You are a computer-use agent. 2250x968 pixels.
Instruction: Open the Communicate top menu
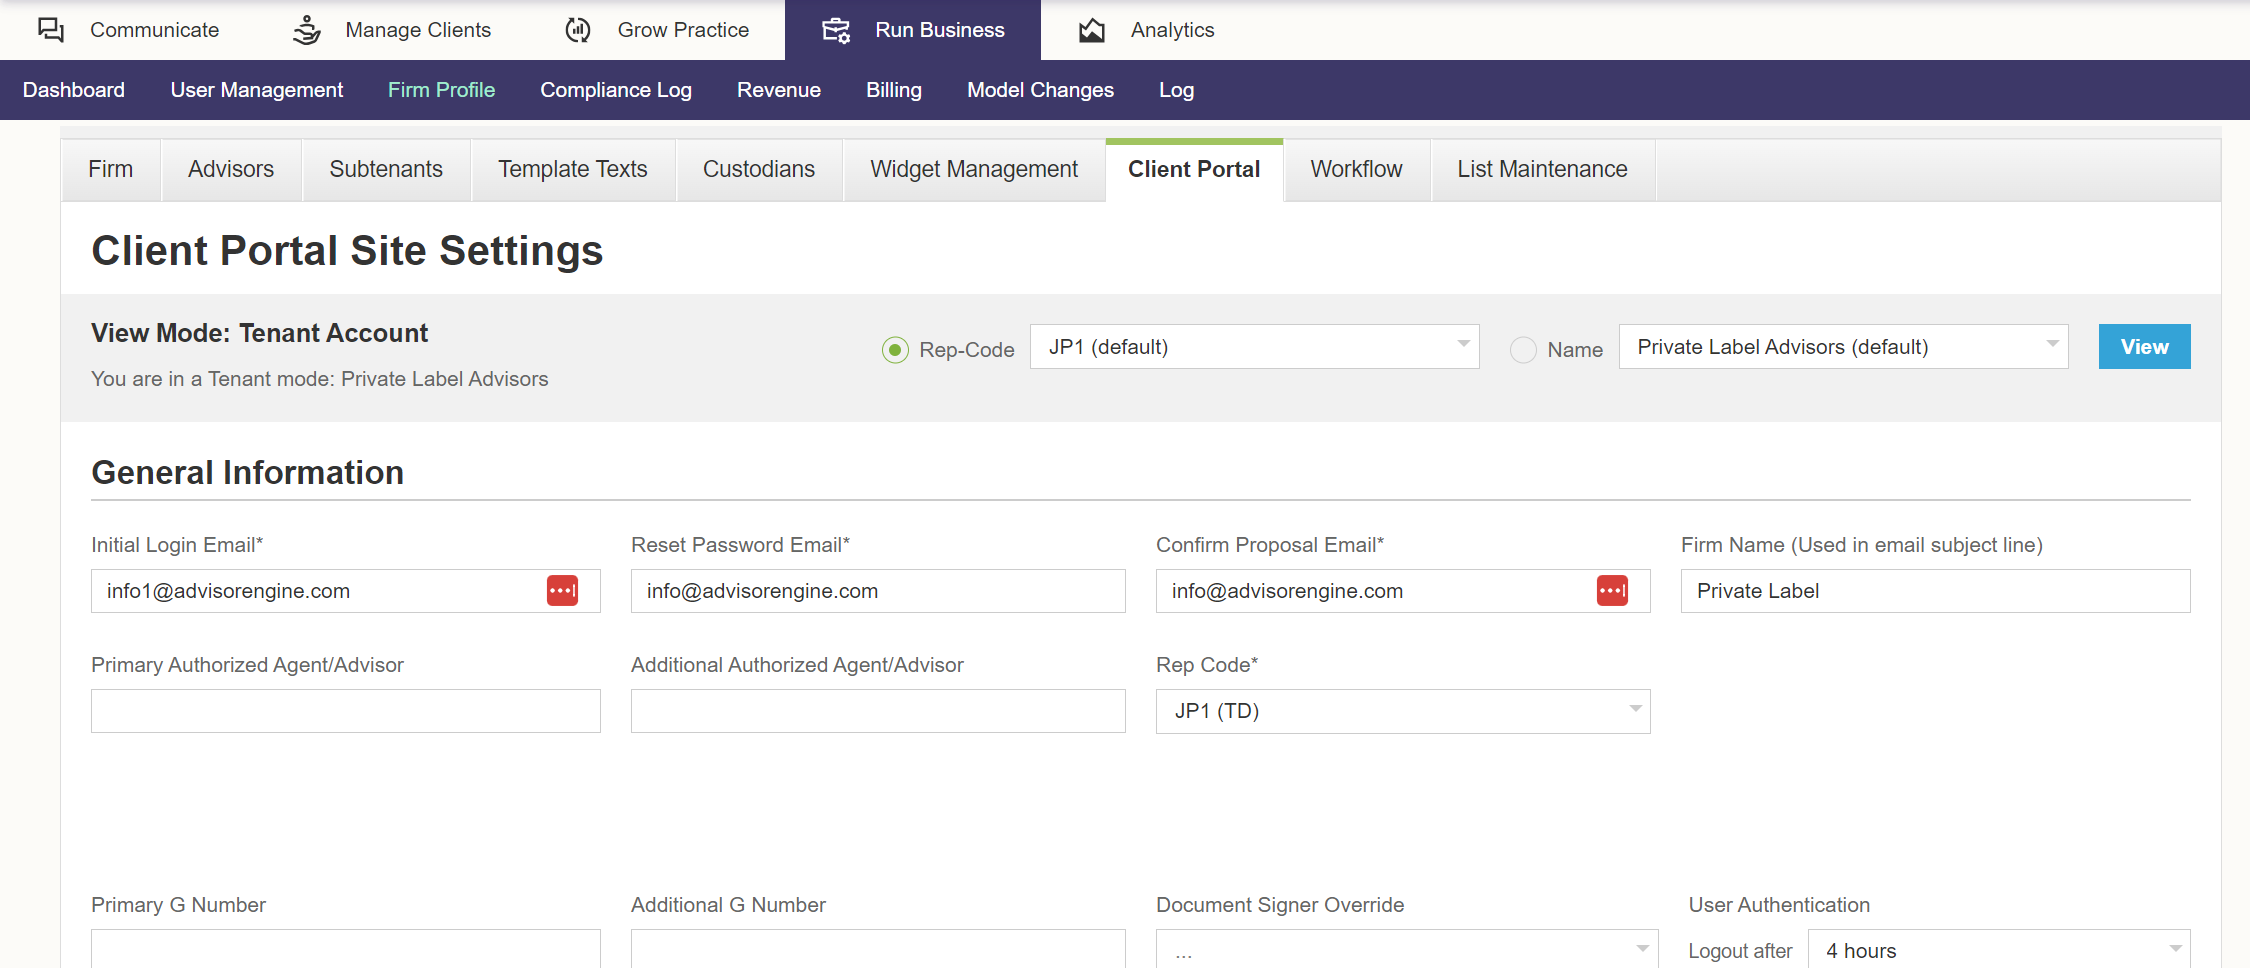128,30
